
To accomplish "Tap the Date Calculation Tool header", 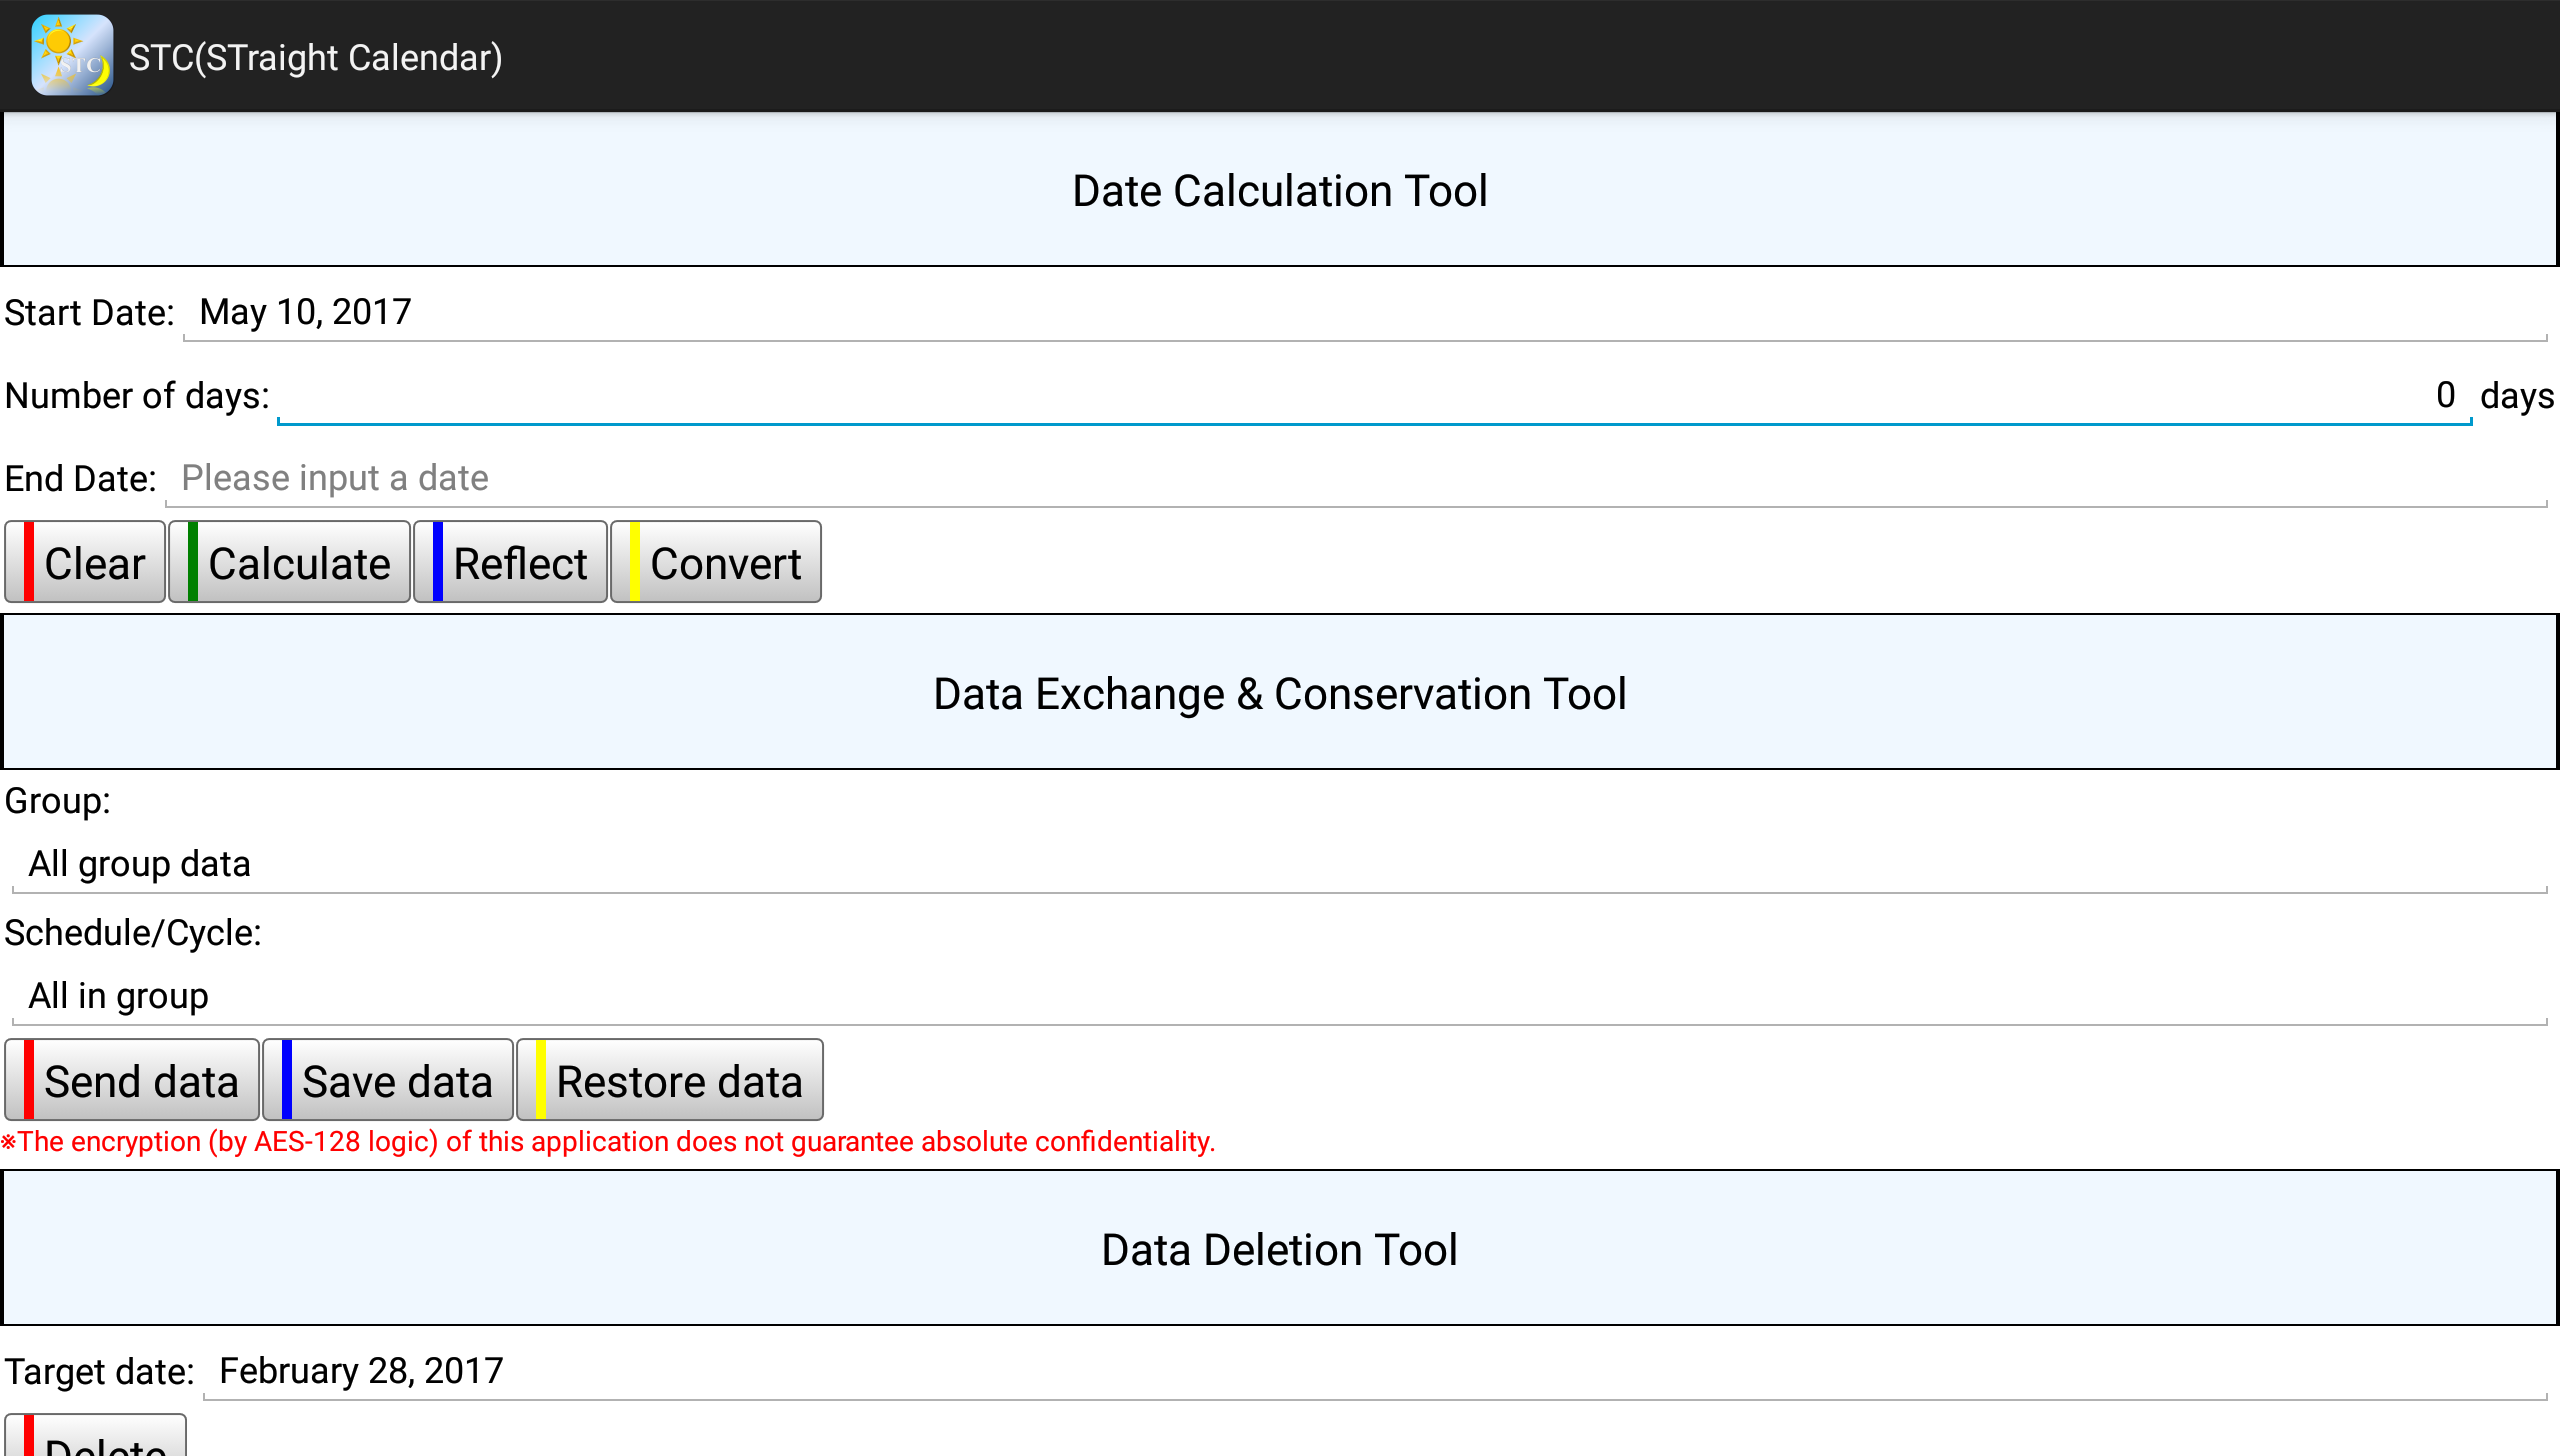I will click(x=1280, y=190).
